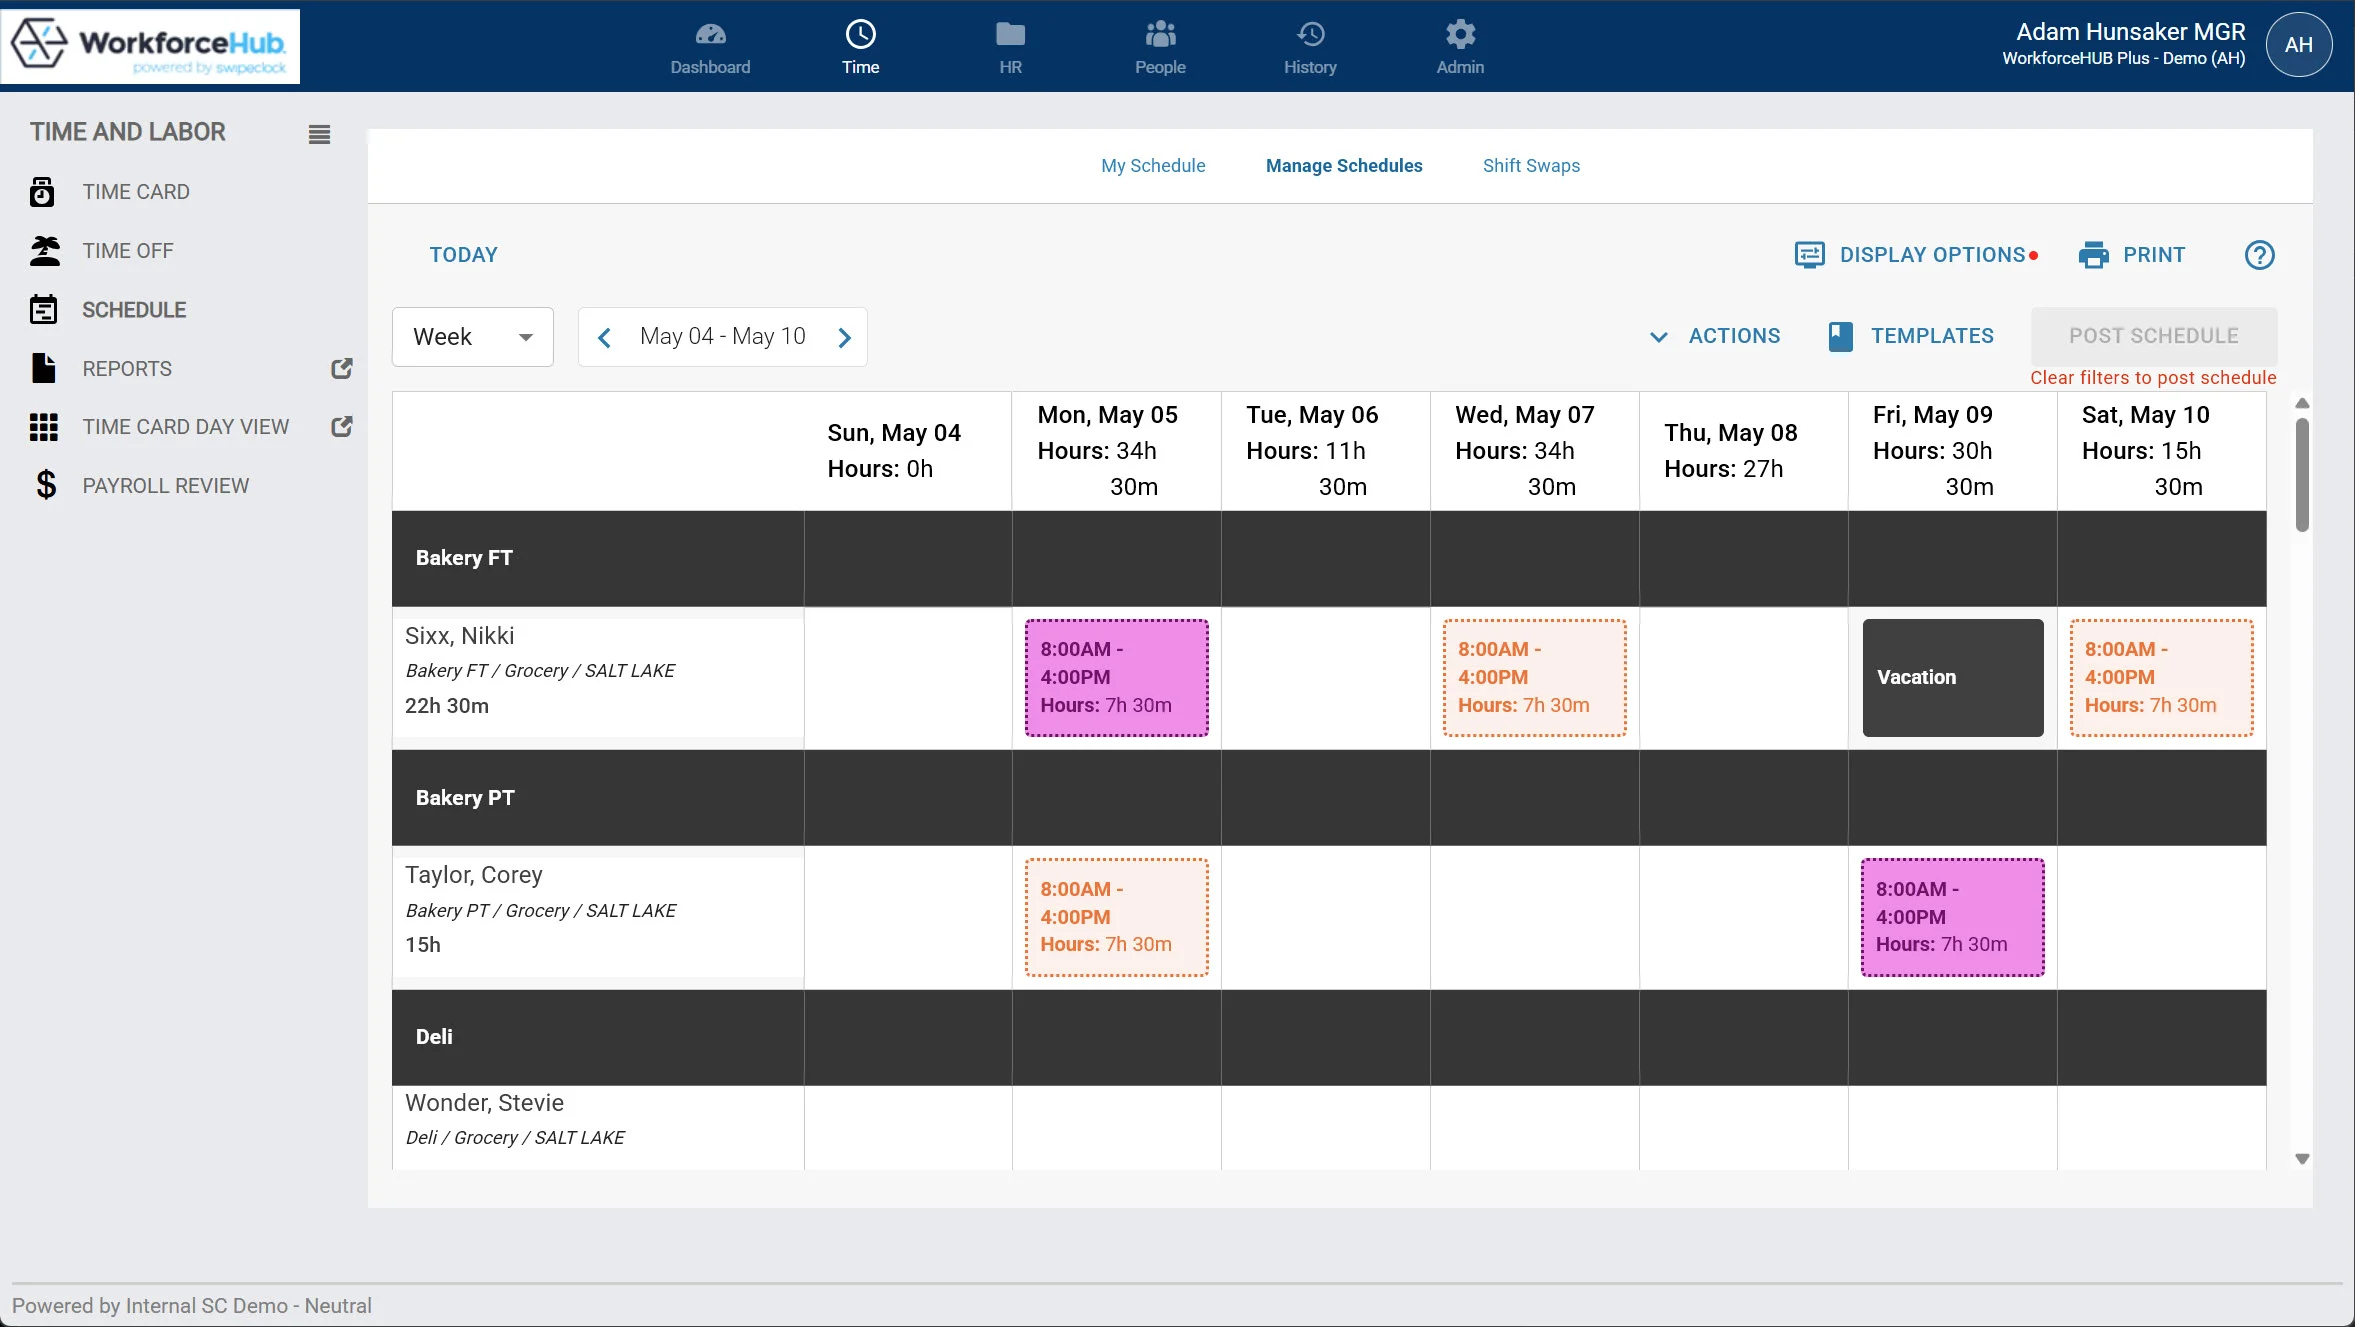
Task: Click the Today link
Action: [463, 255]
